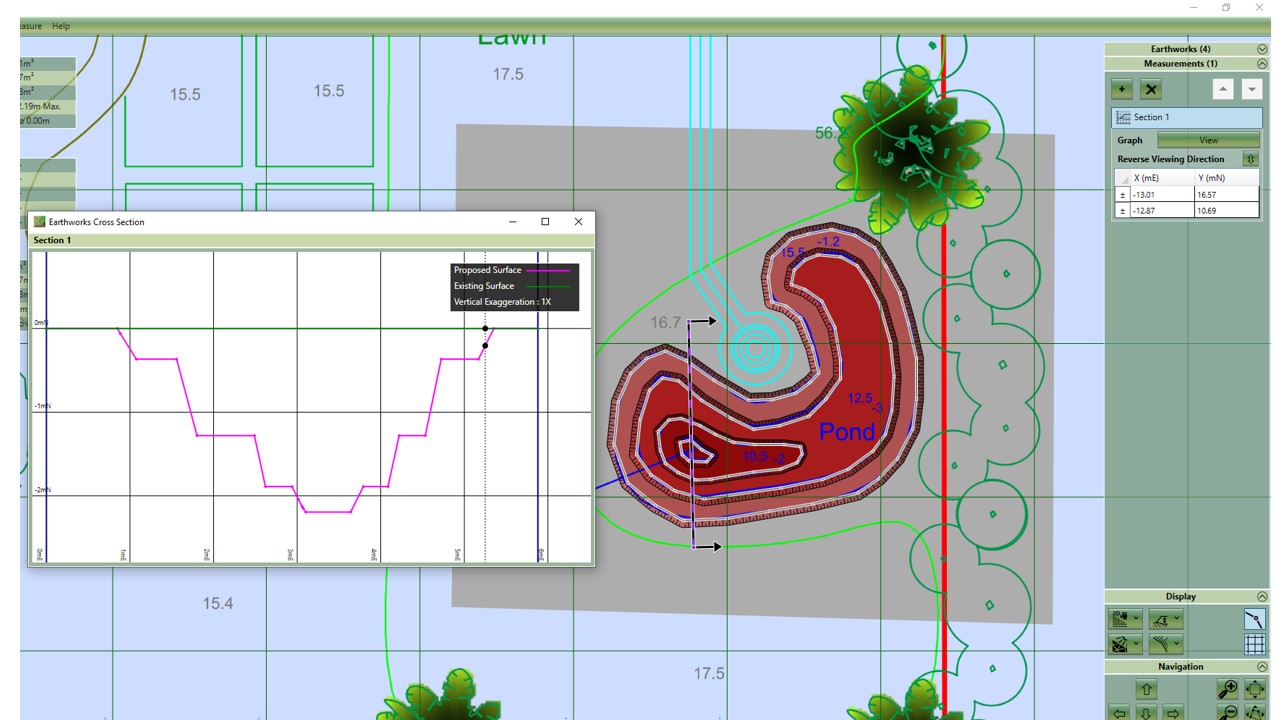Add a new measurement with plus button
This screenshot has width=1280, height=720.
pyautogui.click(x=1123, y=89)
